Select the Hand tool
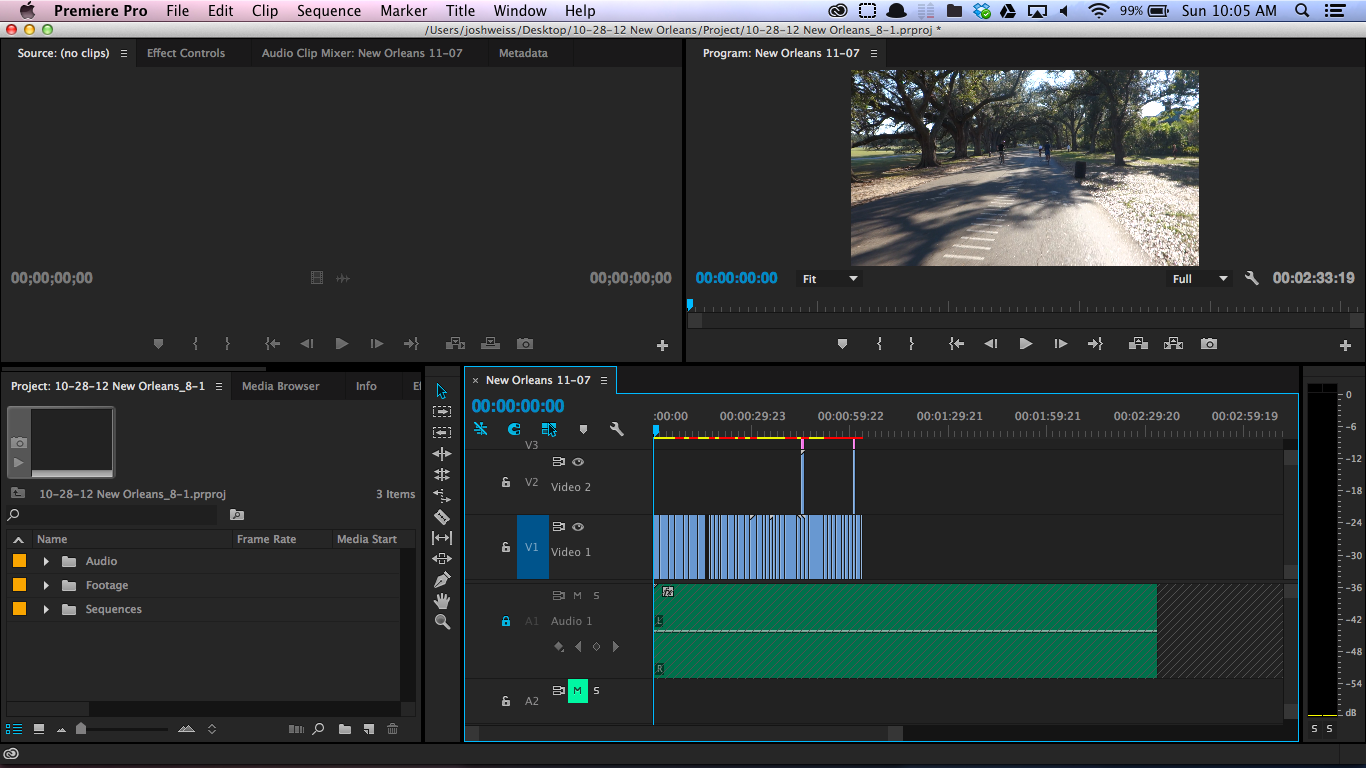Viewport: 1366px width, 768px height. pos(442,601)
